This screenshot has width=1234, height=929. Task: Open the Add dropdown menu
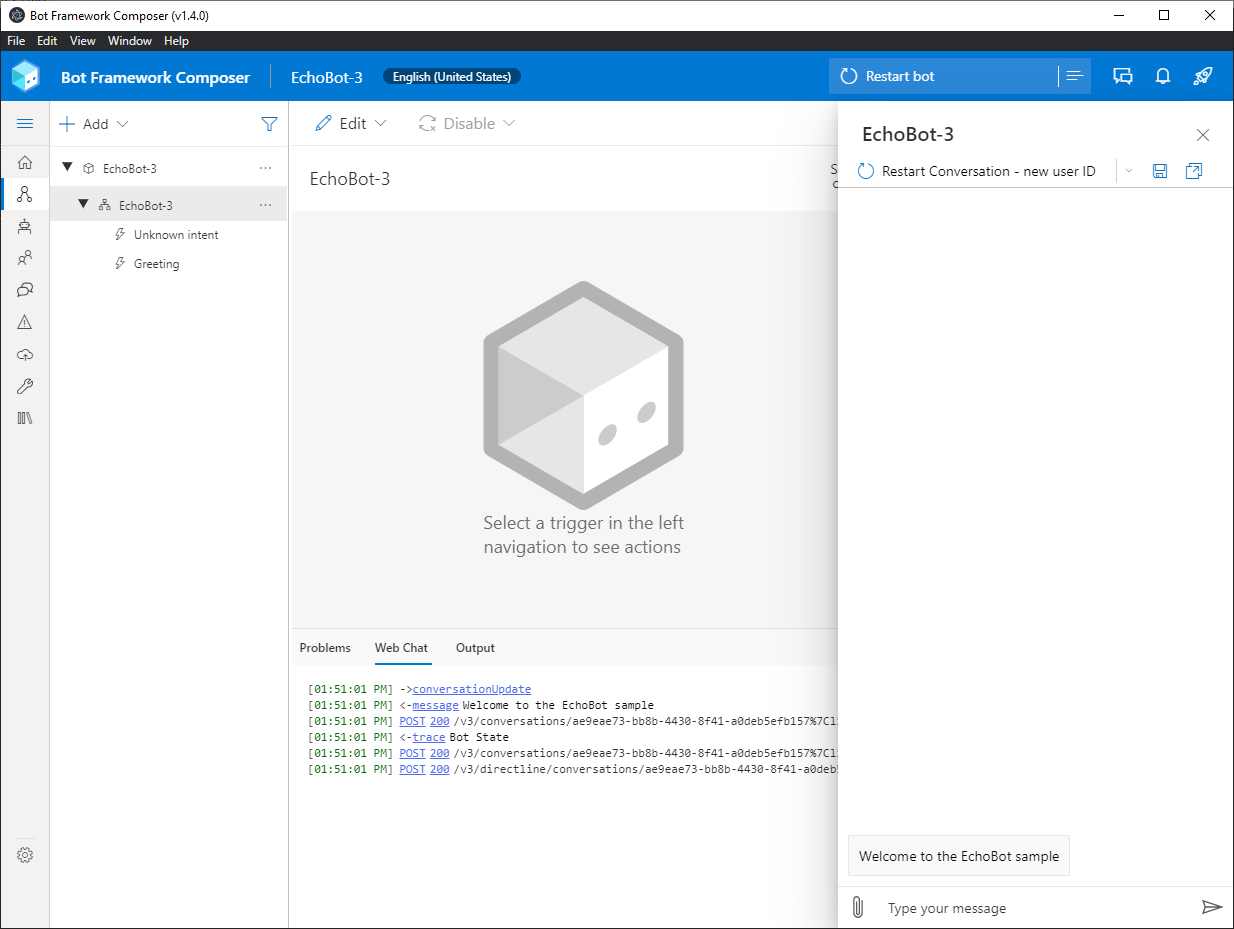pyautogui.click(x=94, y=124)
